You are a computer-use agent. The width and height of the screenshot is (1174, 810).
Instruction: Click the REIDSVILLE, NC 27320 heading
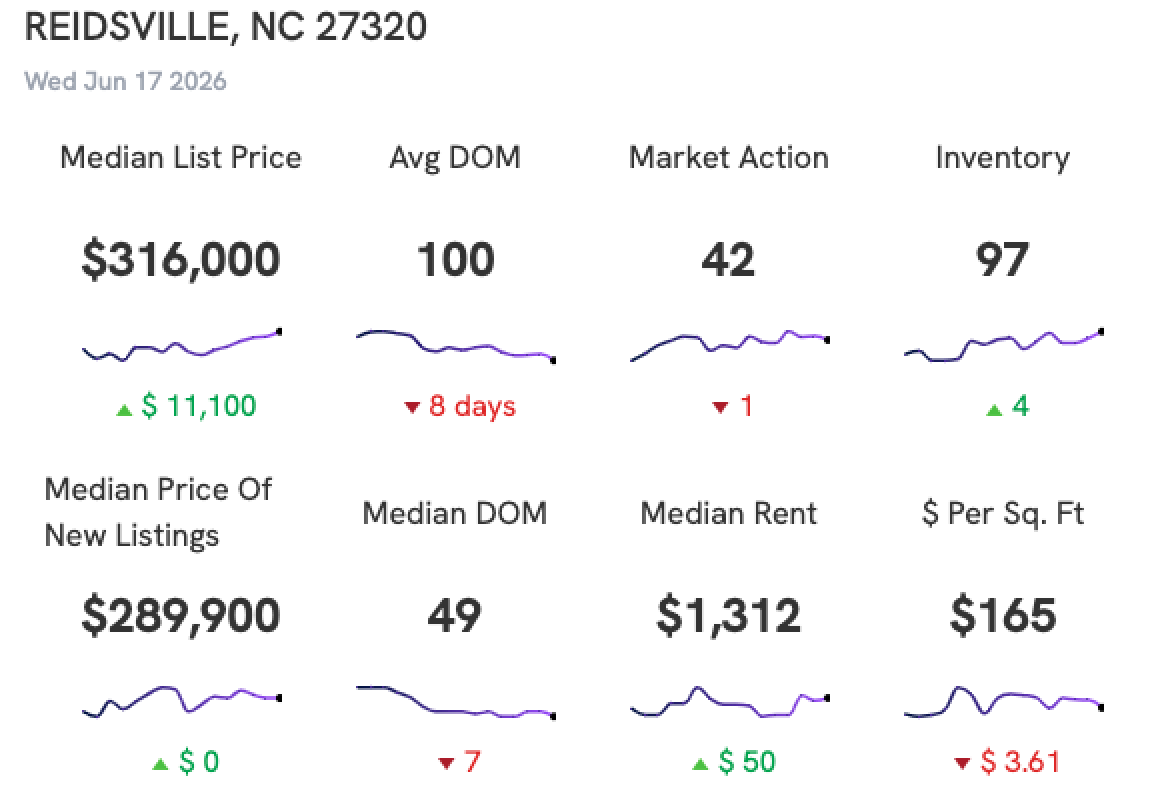(x=225, y=27)
